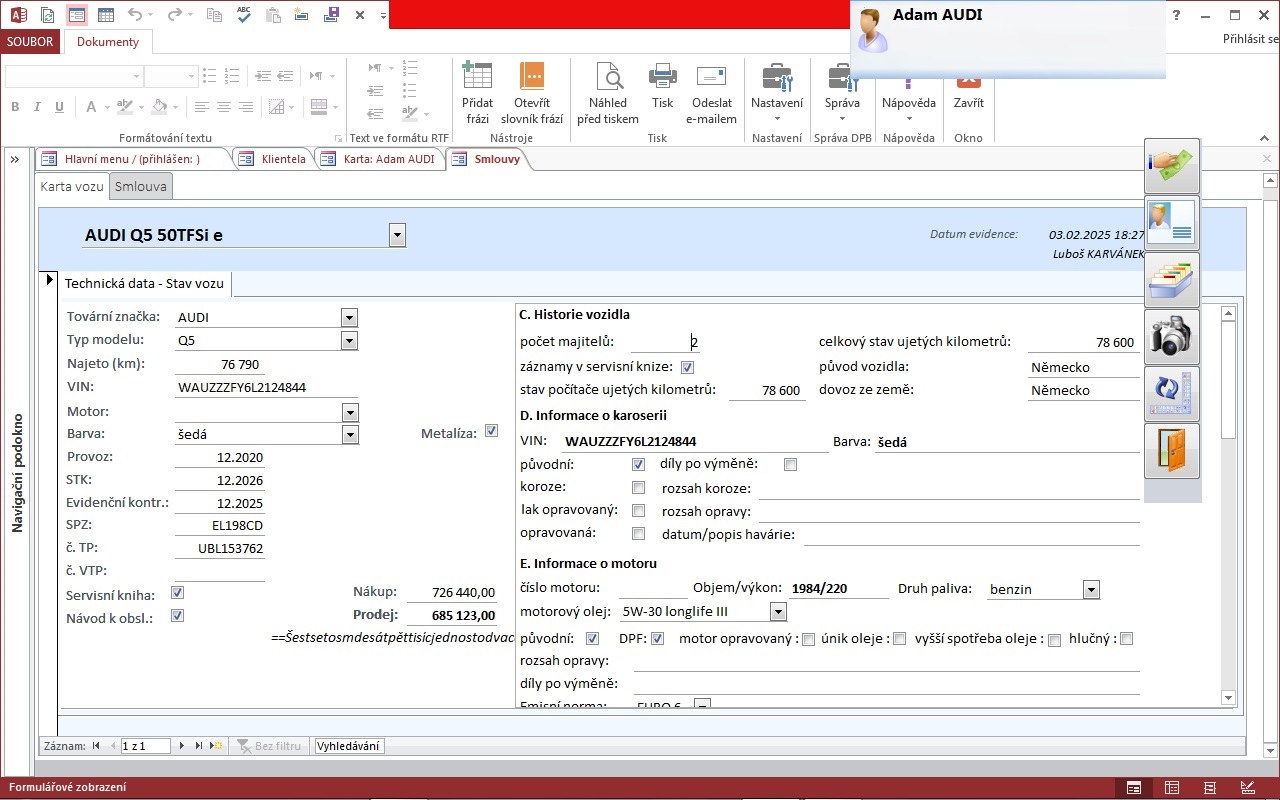Click the camera icon to manage photos
This screenshot has width=1280, height=800.
pyautogui.click(x=1171, y=336)
